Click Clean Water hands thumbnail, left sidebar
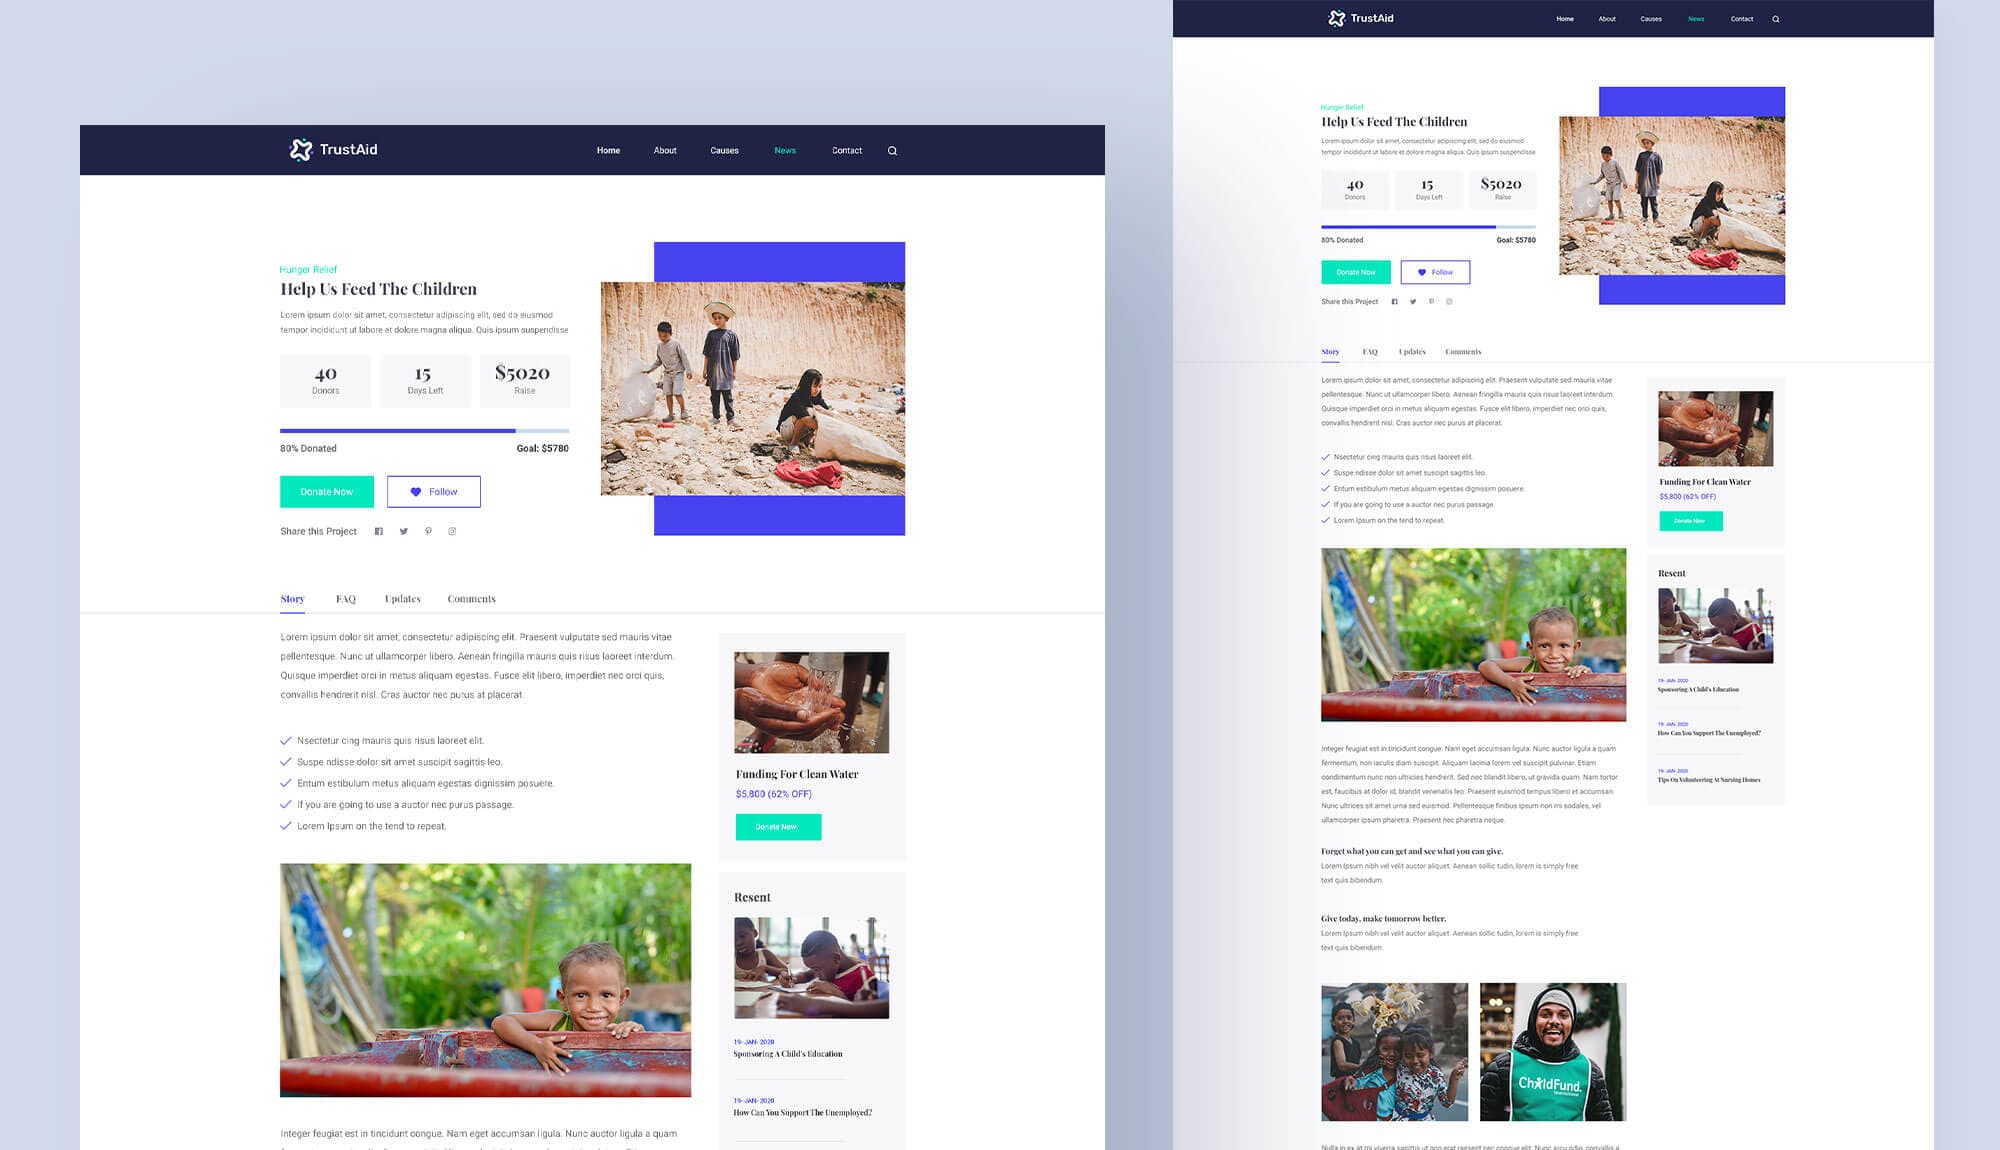This screenshot has width=2000, height=1150. coord(811,703)
